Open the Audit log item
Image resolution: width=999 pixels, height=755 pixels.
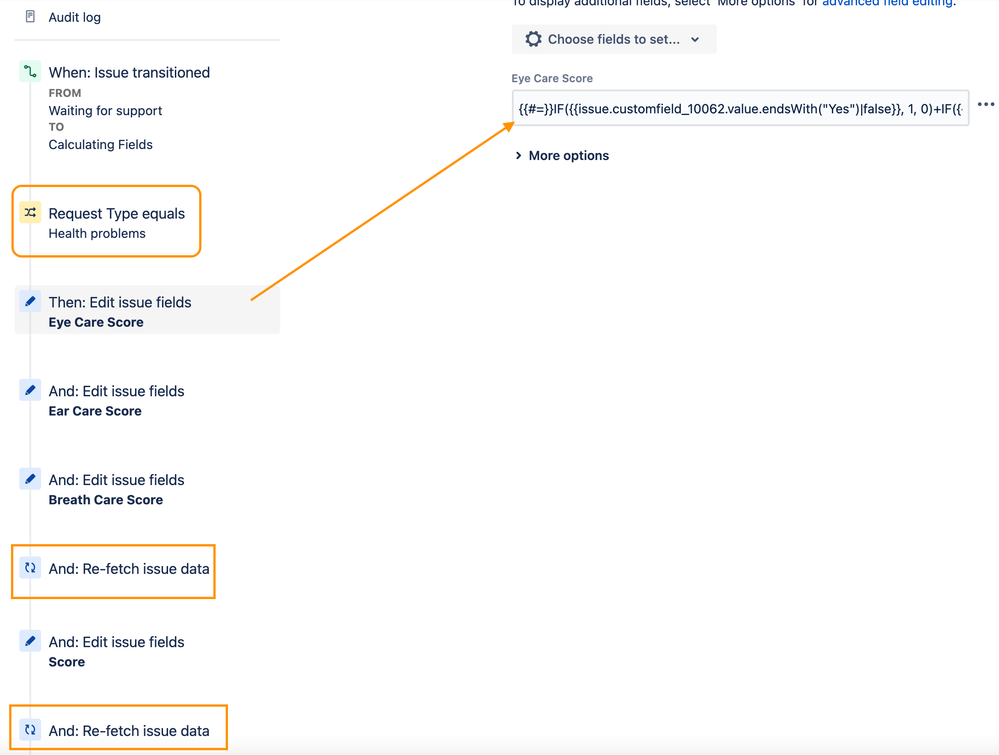click(x=74, y=17)
